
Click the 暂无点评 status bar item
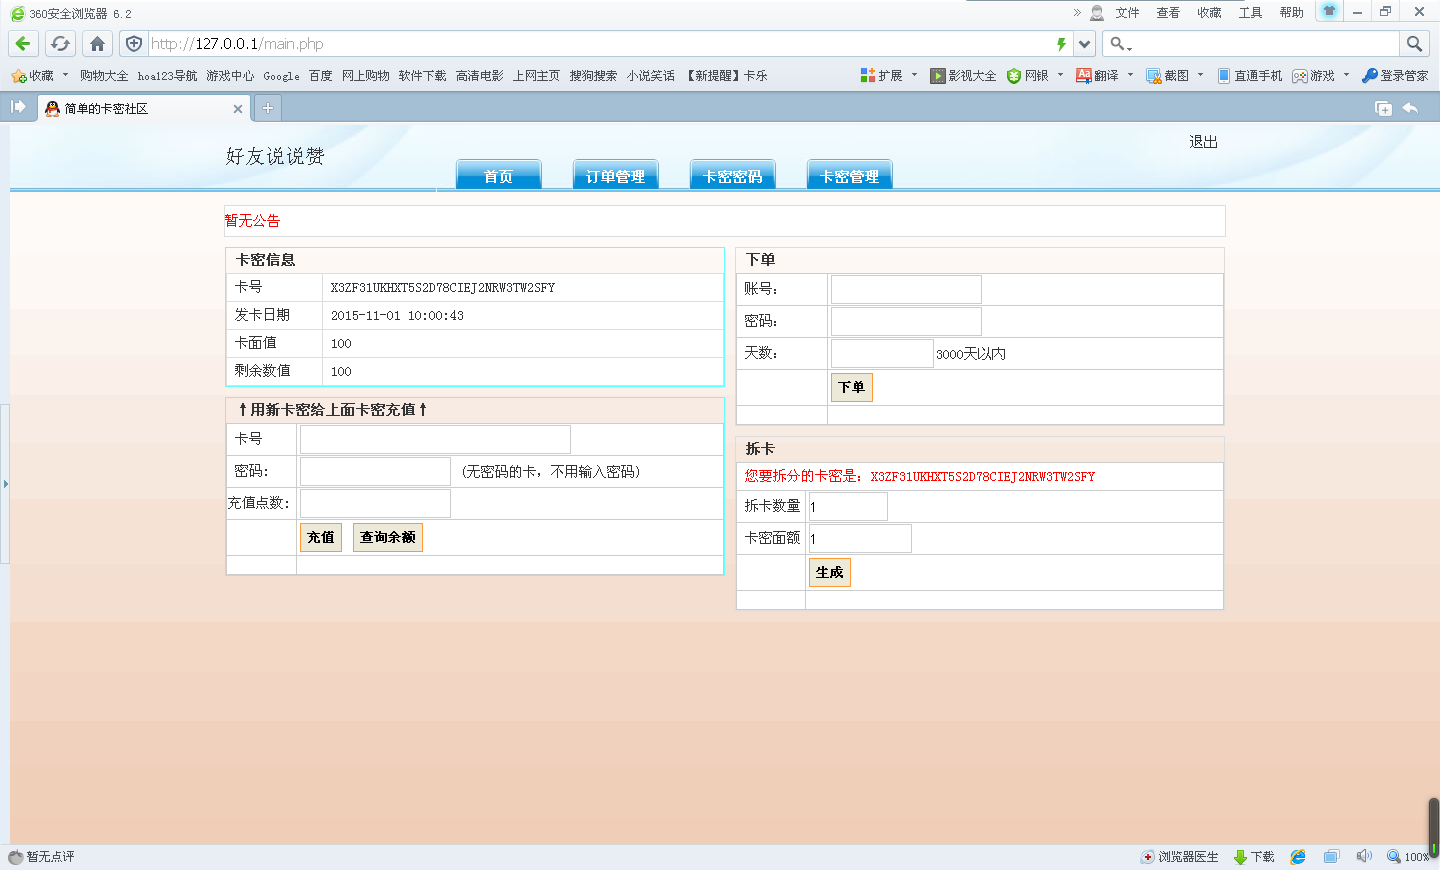[41, 857]
